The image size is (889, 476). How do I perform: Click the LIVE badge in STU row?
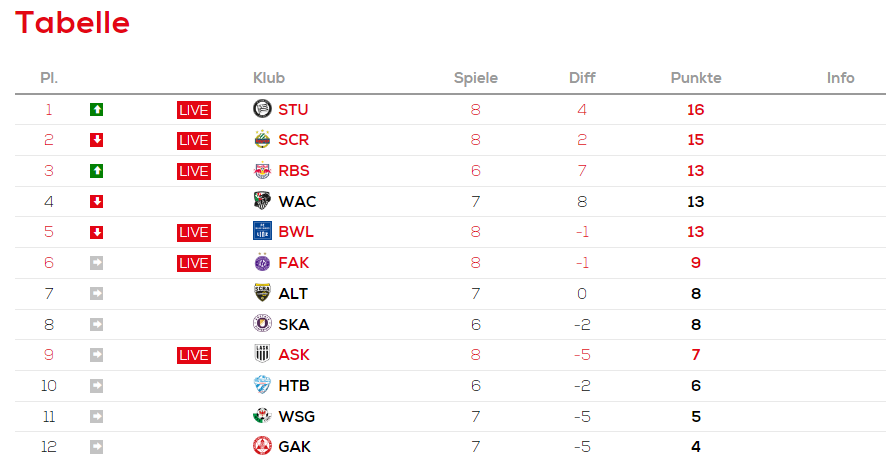coord(194,110)
